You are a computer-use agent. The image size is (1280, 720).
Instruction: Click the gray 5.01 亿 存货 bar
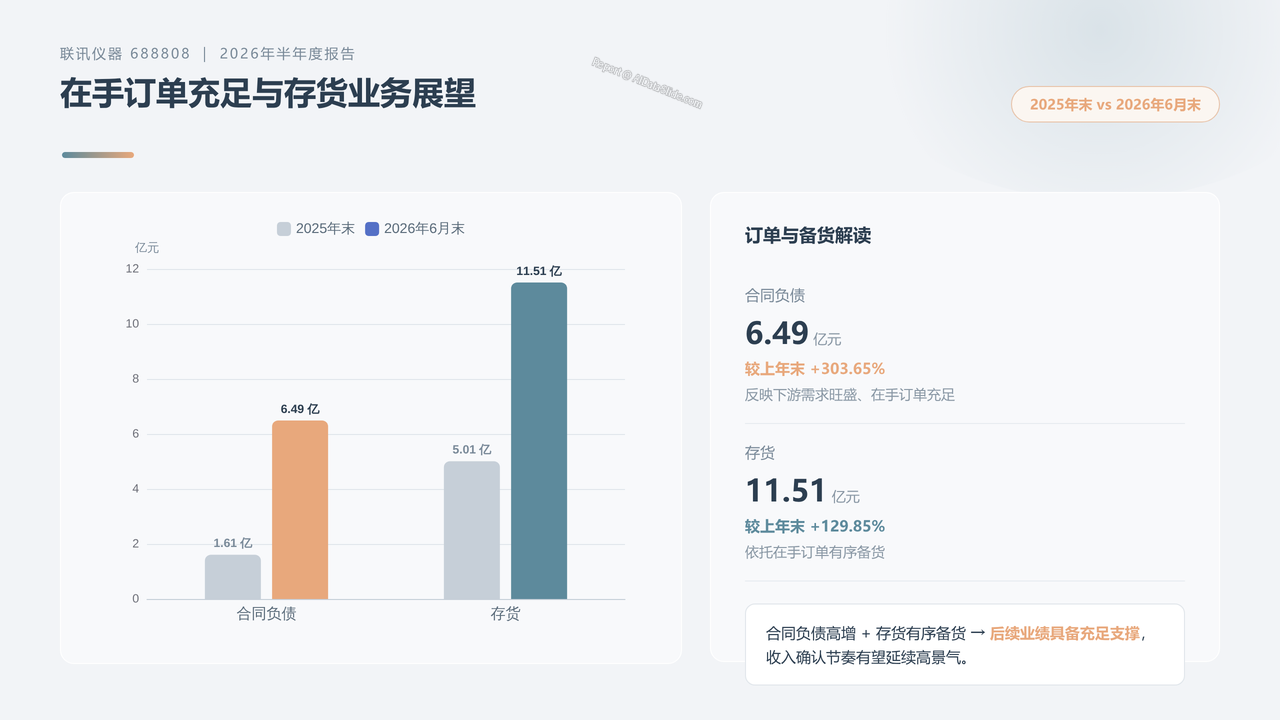click(472, 530)
